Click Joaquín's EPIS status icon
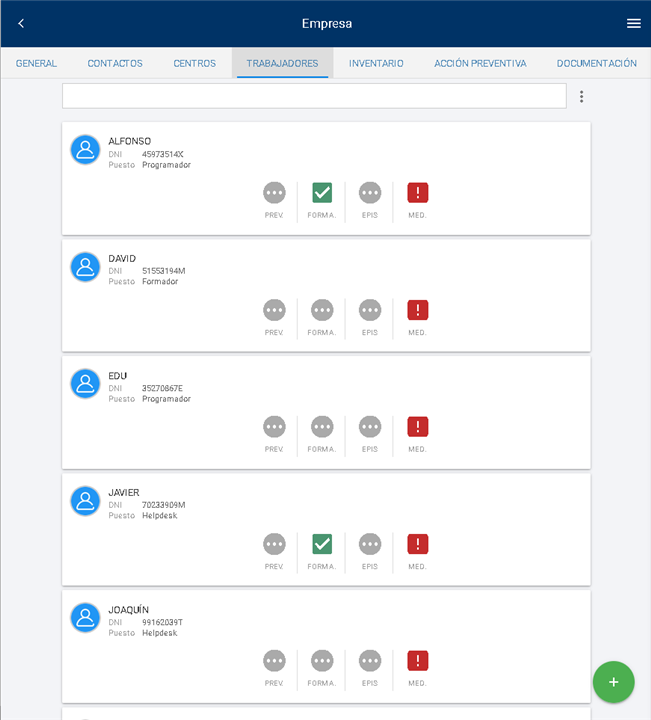Image resolution: width=651 pixels, height=720 pixels. (x=370, y=661)
